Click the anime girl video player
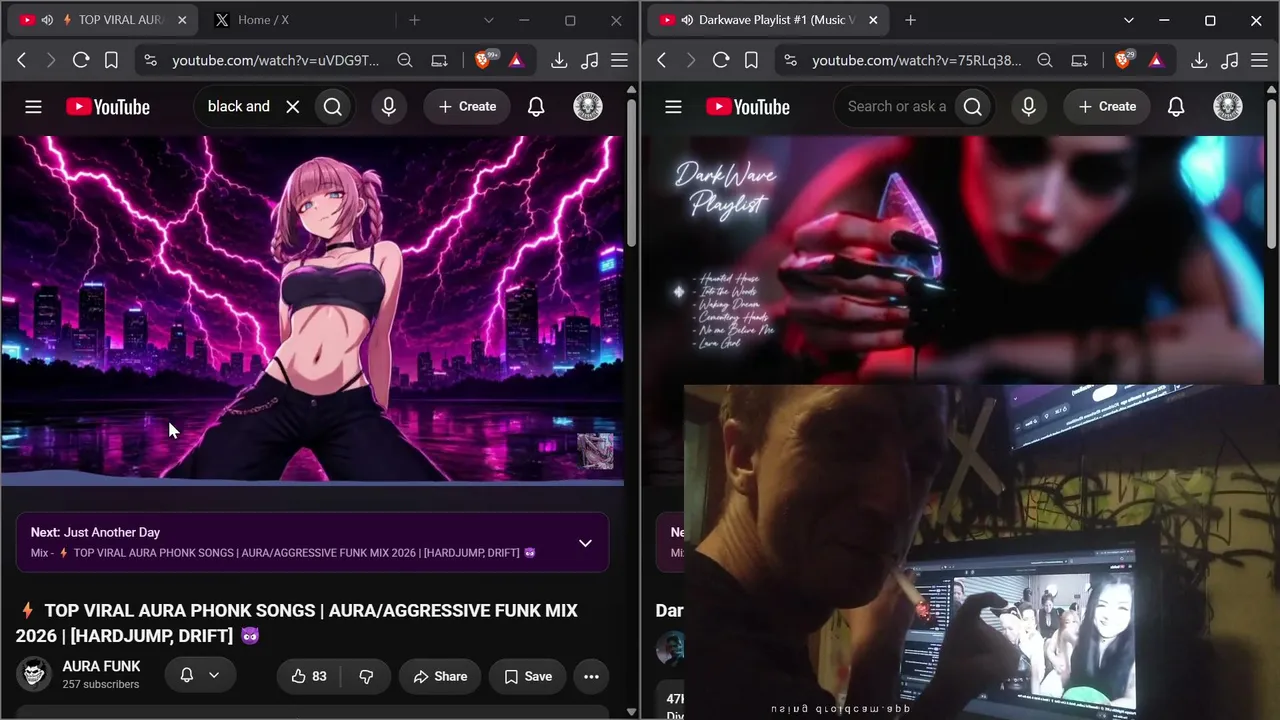1280x720 pixels. click(x=312, y=309)
